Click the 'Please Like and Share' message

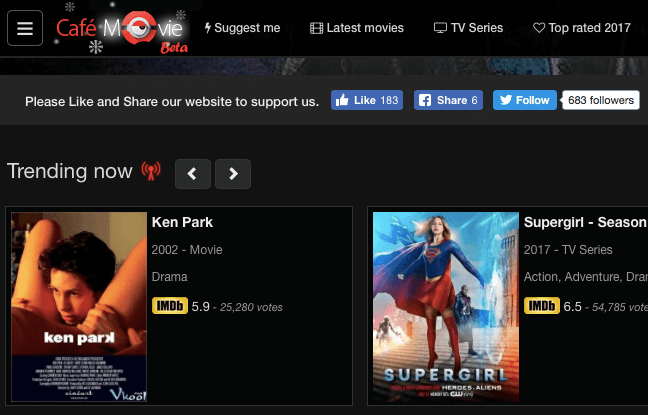[172, 101]
